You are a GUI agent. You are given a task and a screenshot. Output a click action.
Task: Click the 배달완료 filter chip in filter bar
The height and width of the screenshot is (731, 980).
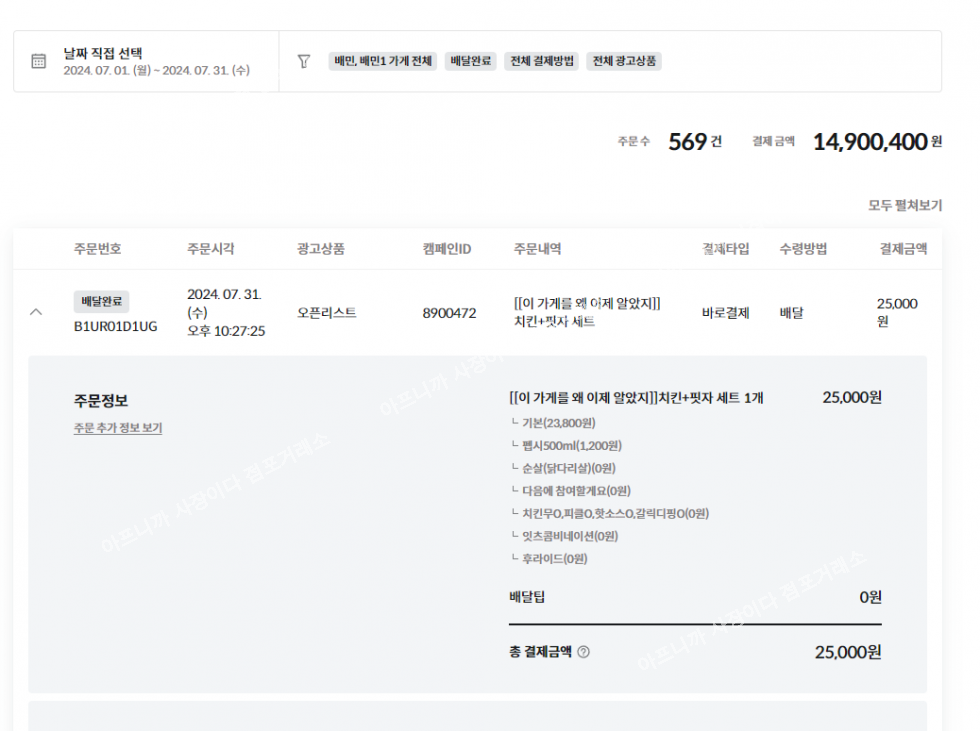[470, 61]
